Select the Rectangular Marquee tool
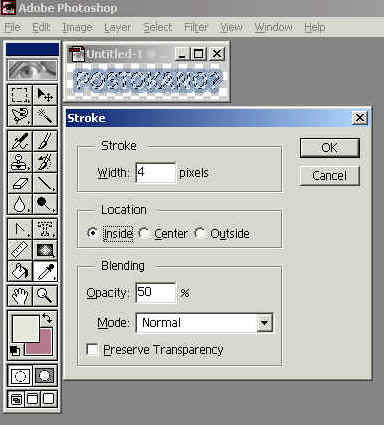Image resolution: width=384 pixels, height=425 pixels. (x=20, y=95)
